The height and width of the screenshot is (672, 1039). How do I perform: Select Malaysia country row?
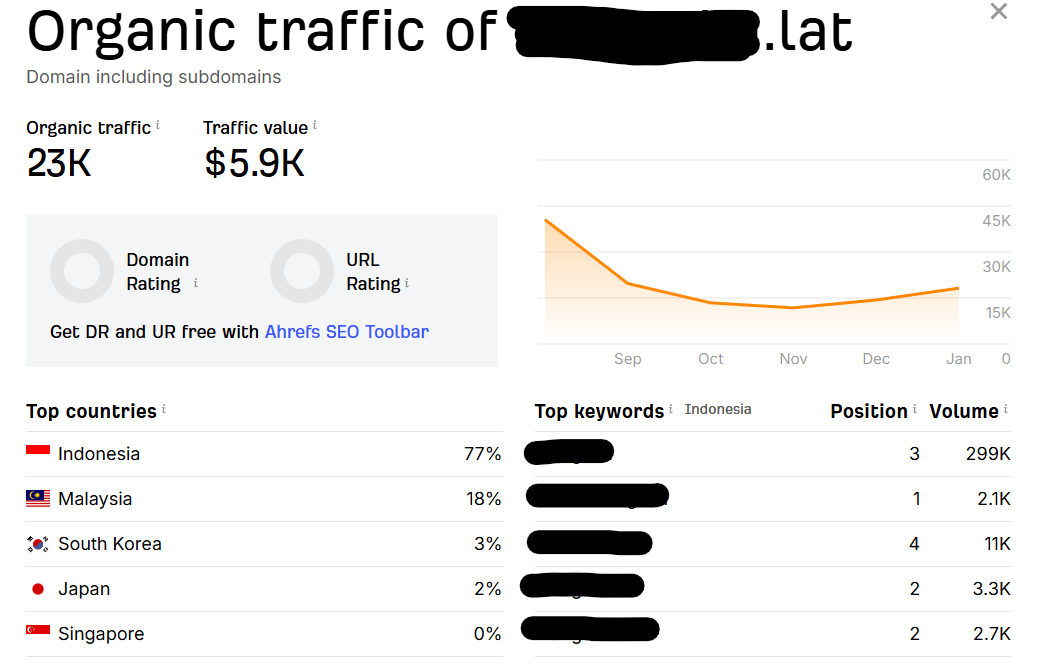pos(95,499)
